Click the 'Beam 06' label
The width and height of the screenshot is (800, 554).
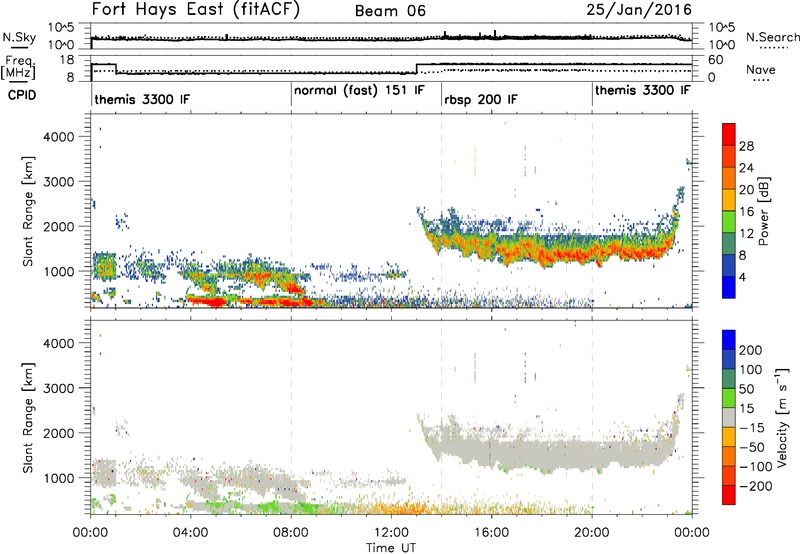[x=390, y=11]
